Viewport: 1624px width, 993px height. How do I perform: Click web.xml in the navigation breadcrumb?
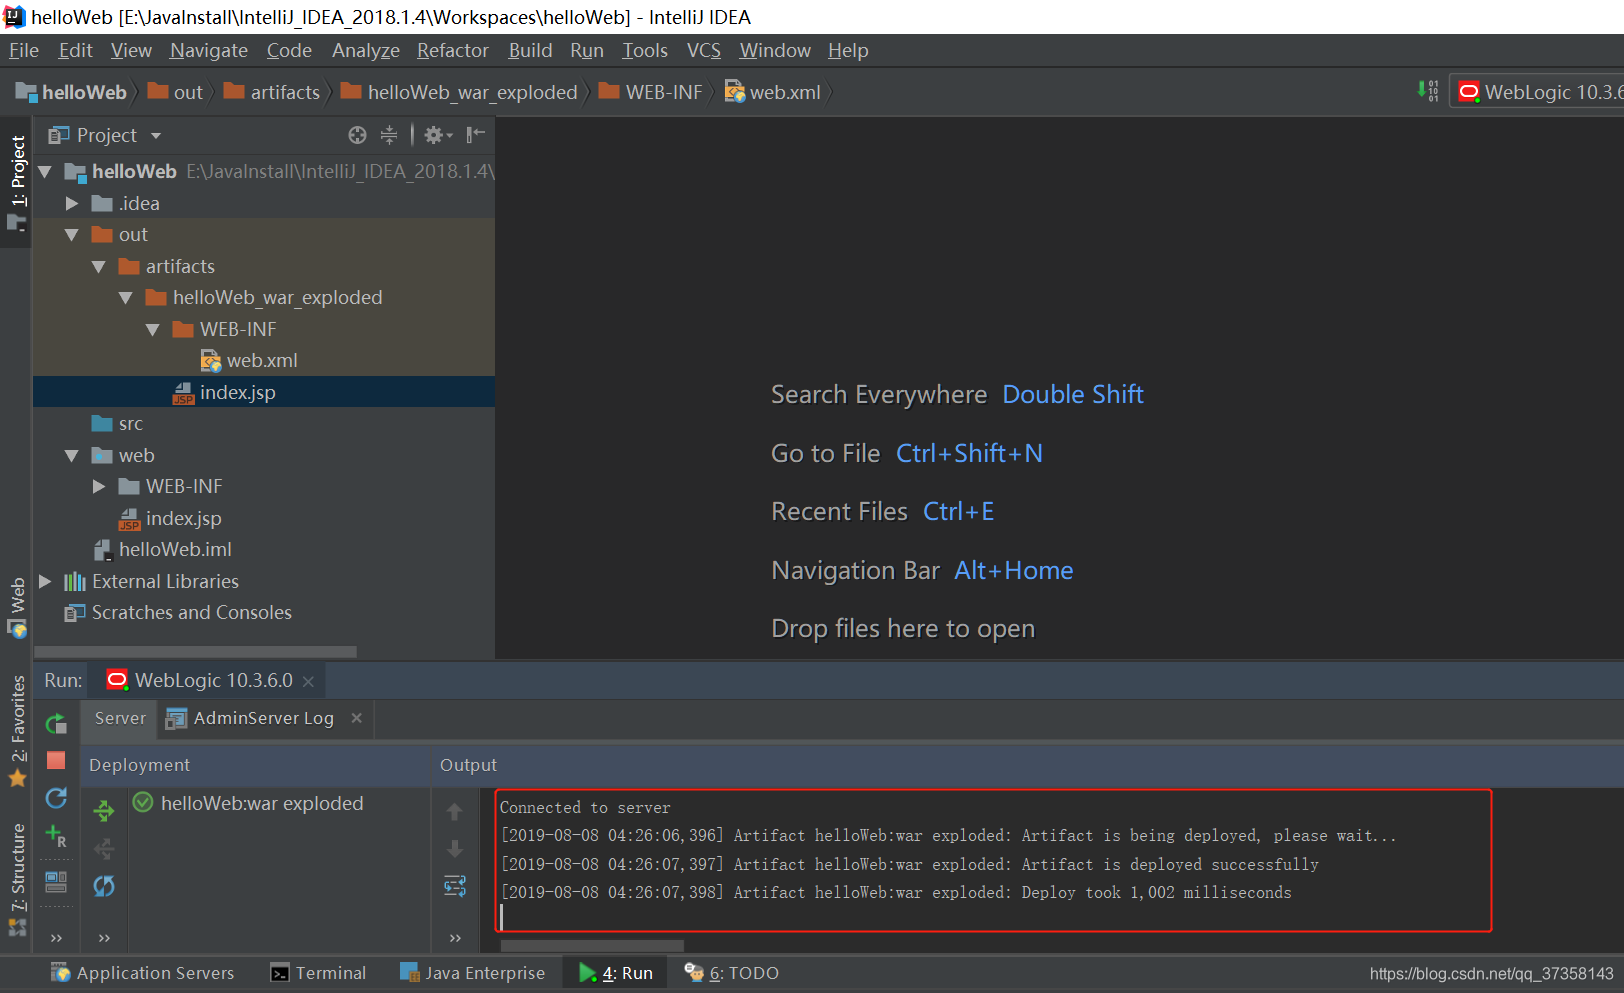(773, 92)
